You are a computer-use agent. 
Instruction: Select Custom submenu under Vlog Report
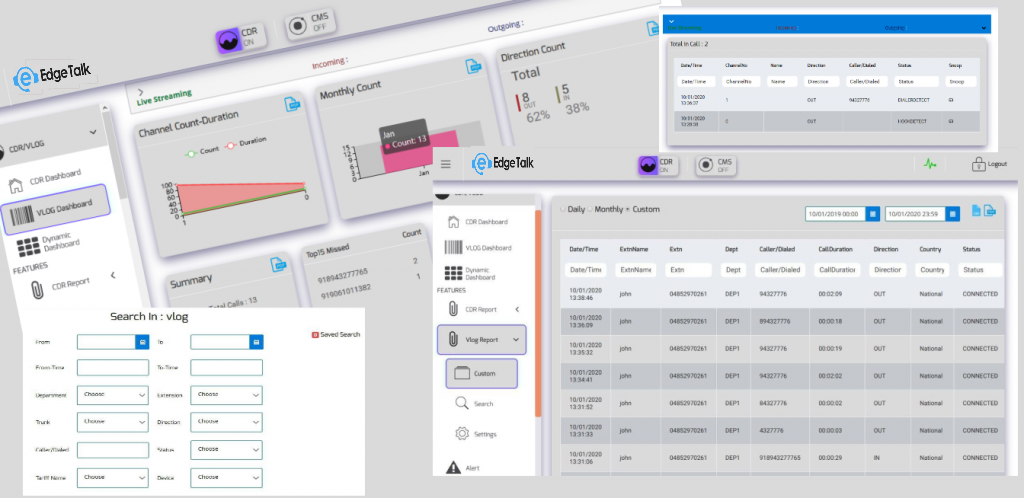[482, 373]
